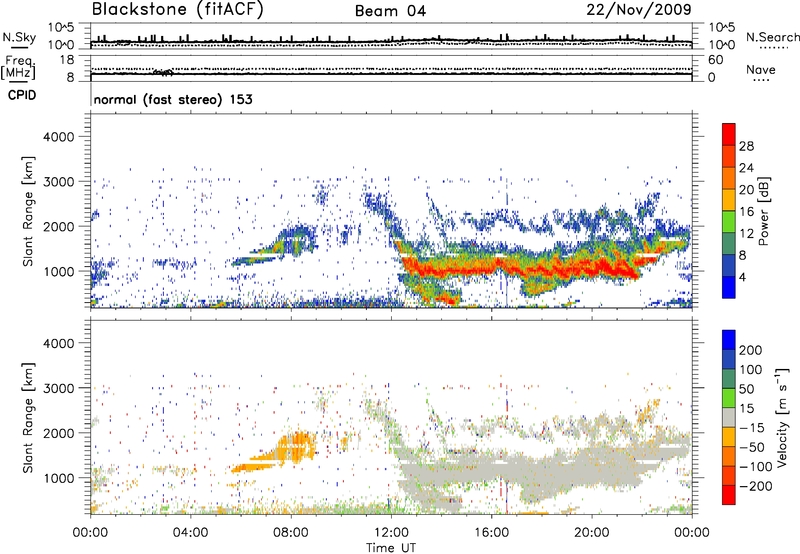The width and height of the screenshot is (800, 554).
Task: Click the "3000" tick of power panel
Action: click(58, 182)
